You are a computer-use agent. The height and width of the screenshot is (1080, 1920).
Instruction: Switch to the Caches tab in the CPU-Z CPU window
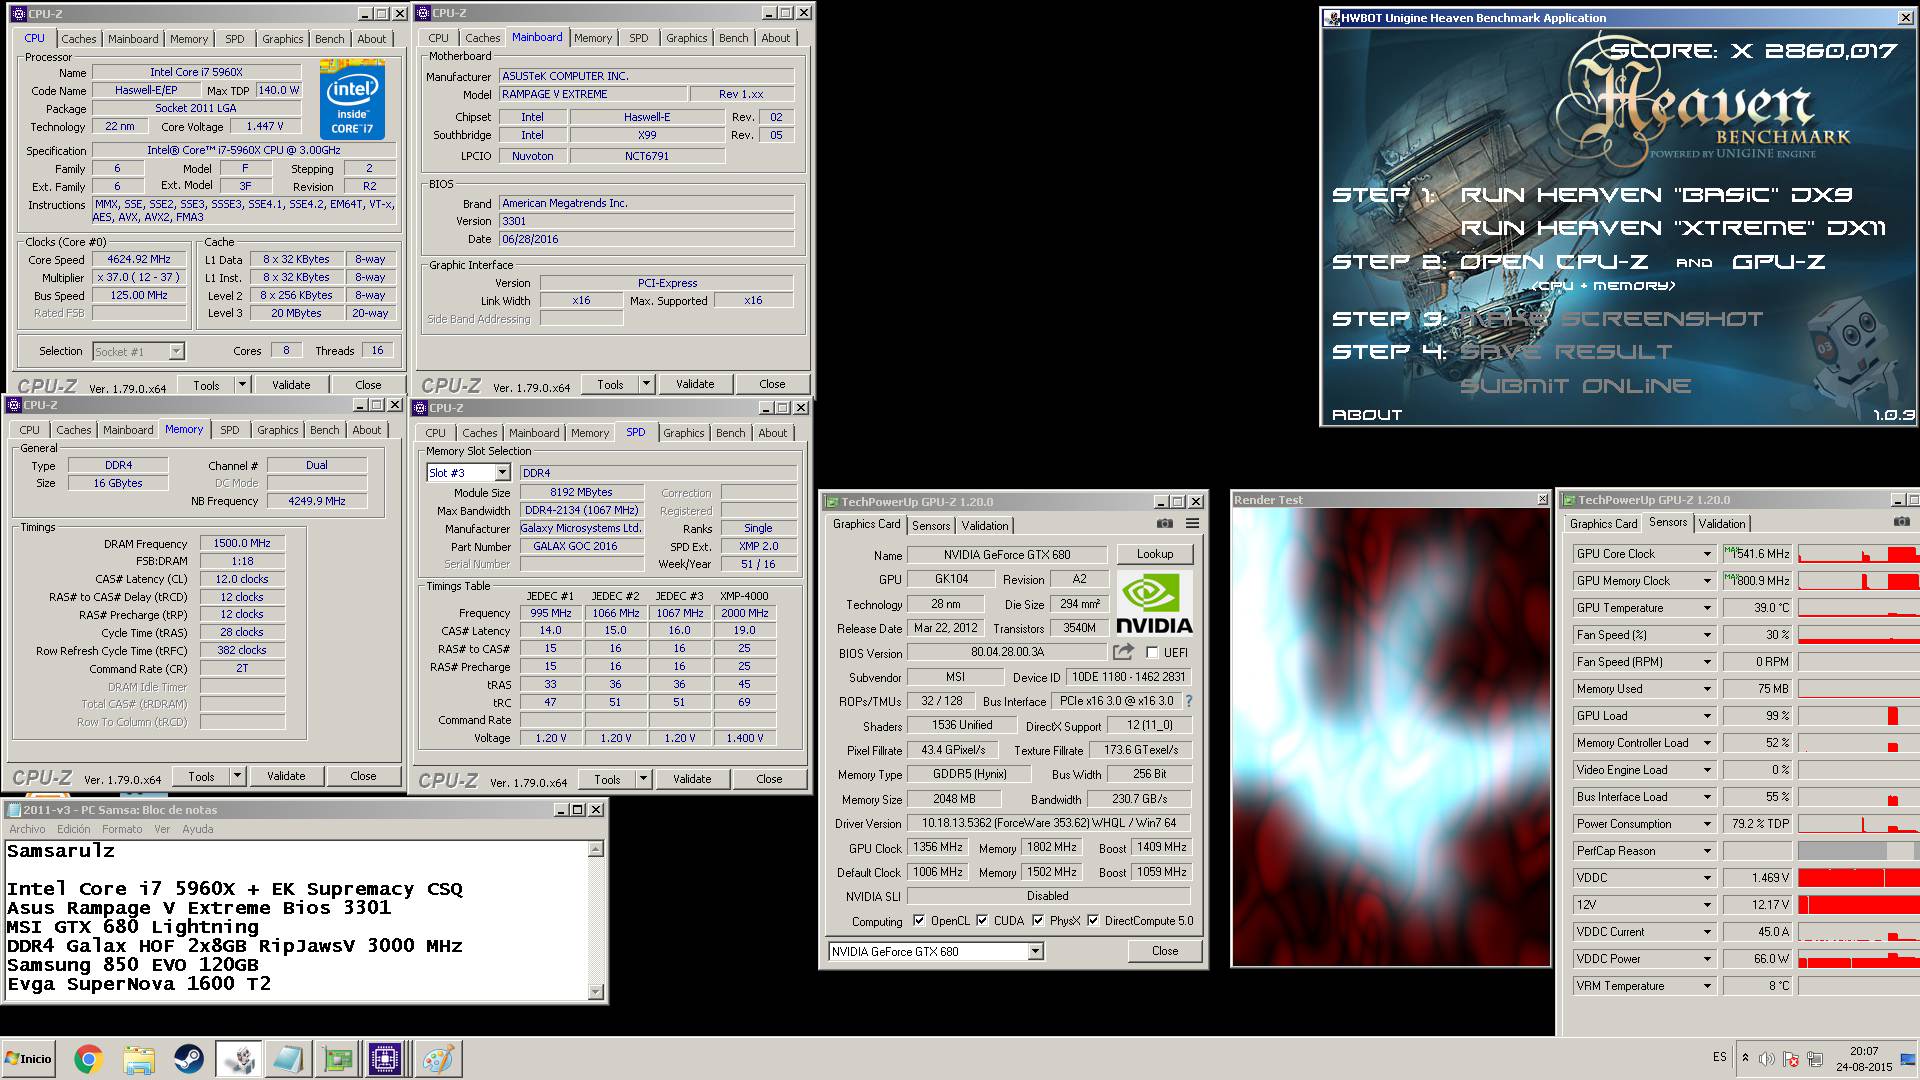(79, 39)
